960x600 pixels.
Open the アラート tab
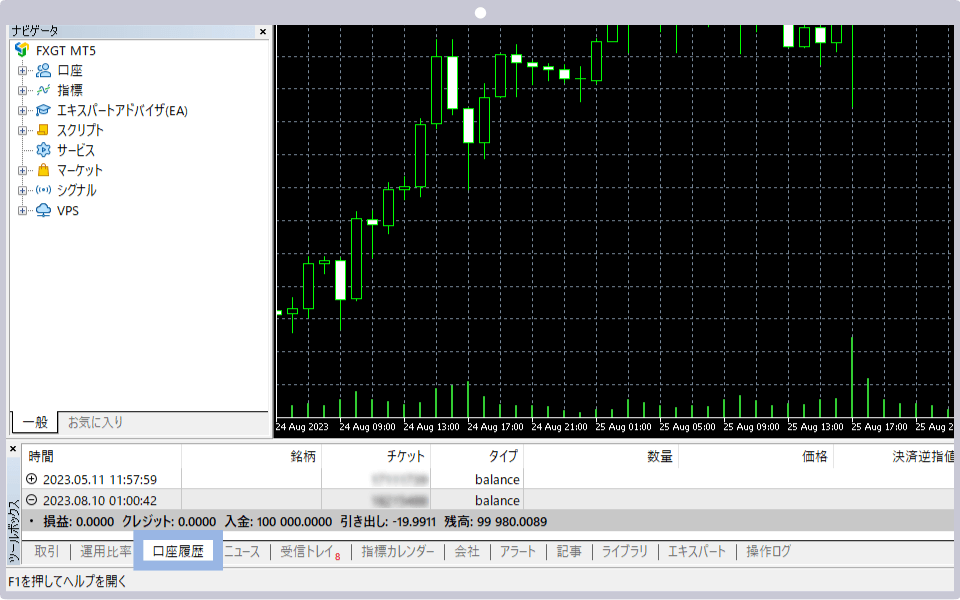(518, 551)
